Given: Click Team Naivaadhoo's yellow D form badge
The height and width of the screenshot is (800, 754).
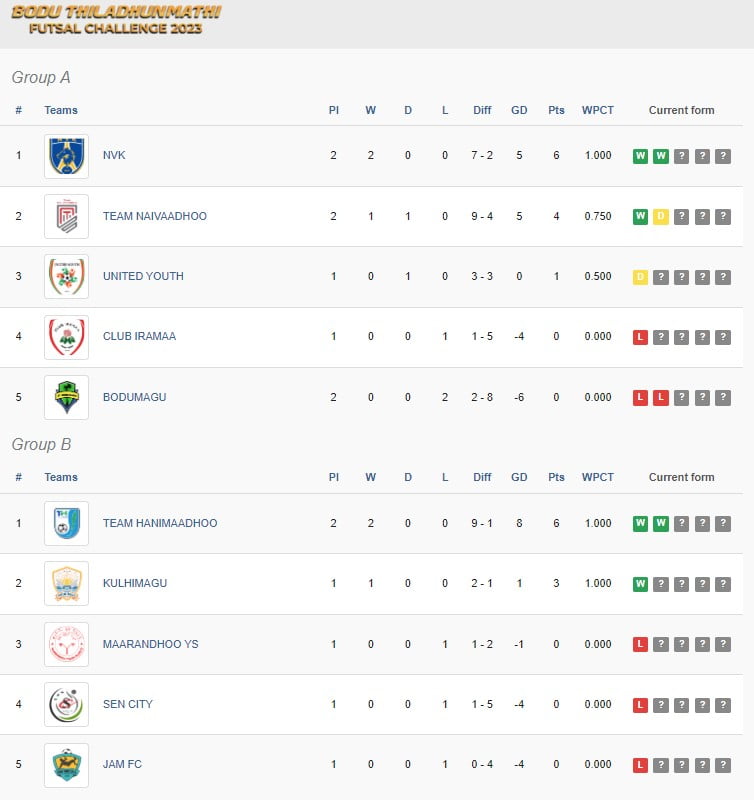Looking at the screenshot, I should click(661, 217).
